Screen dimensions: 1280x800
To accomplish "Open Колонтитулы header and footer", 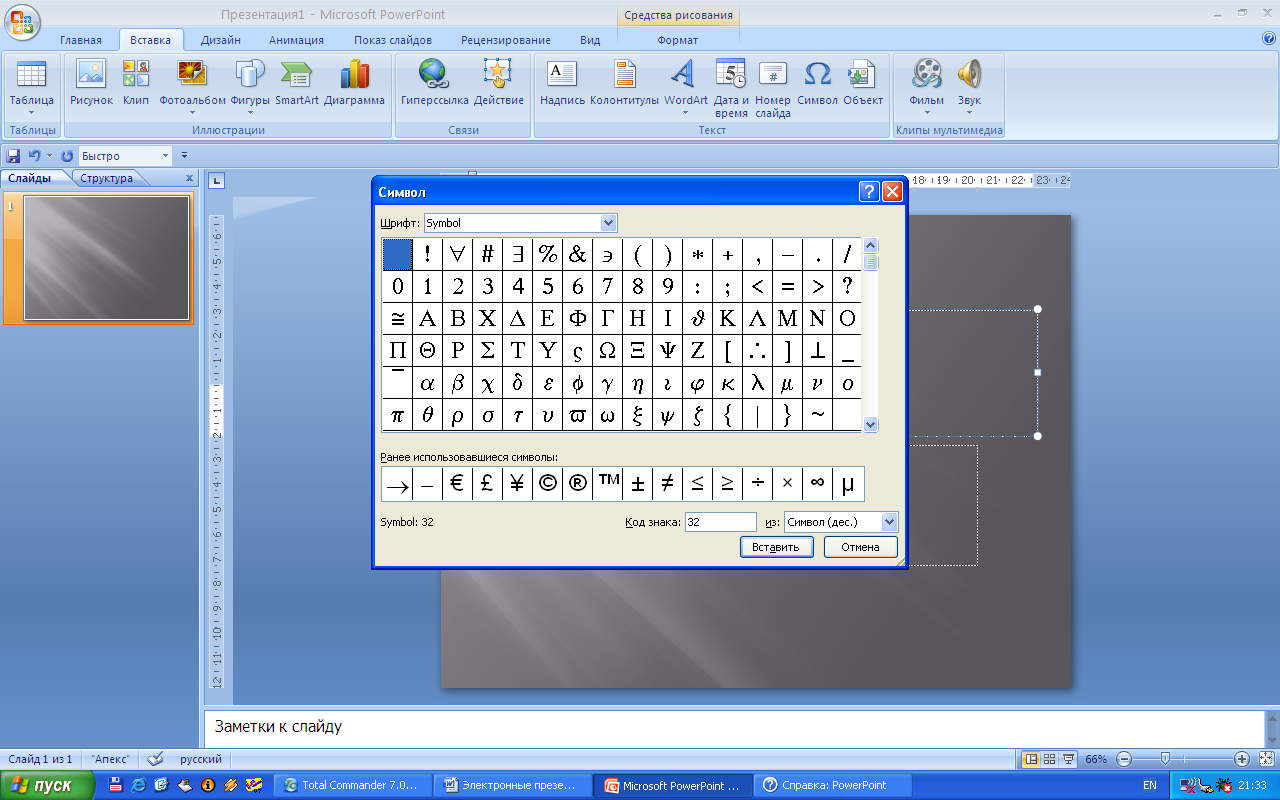I will [625, 83].
